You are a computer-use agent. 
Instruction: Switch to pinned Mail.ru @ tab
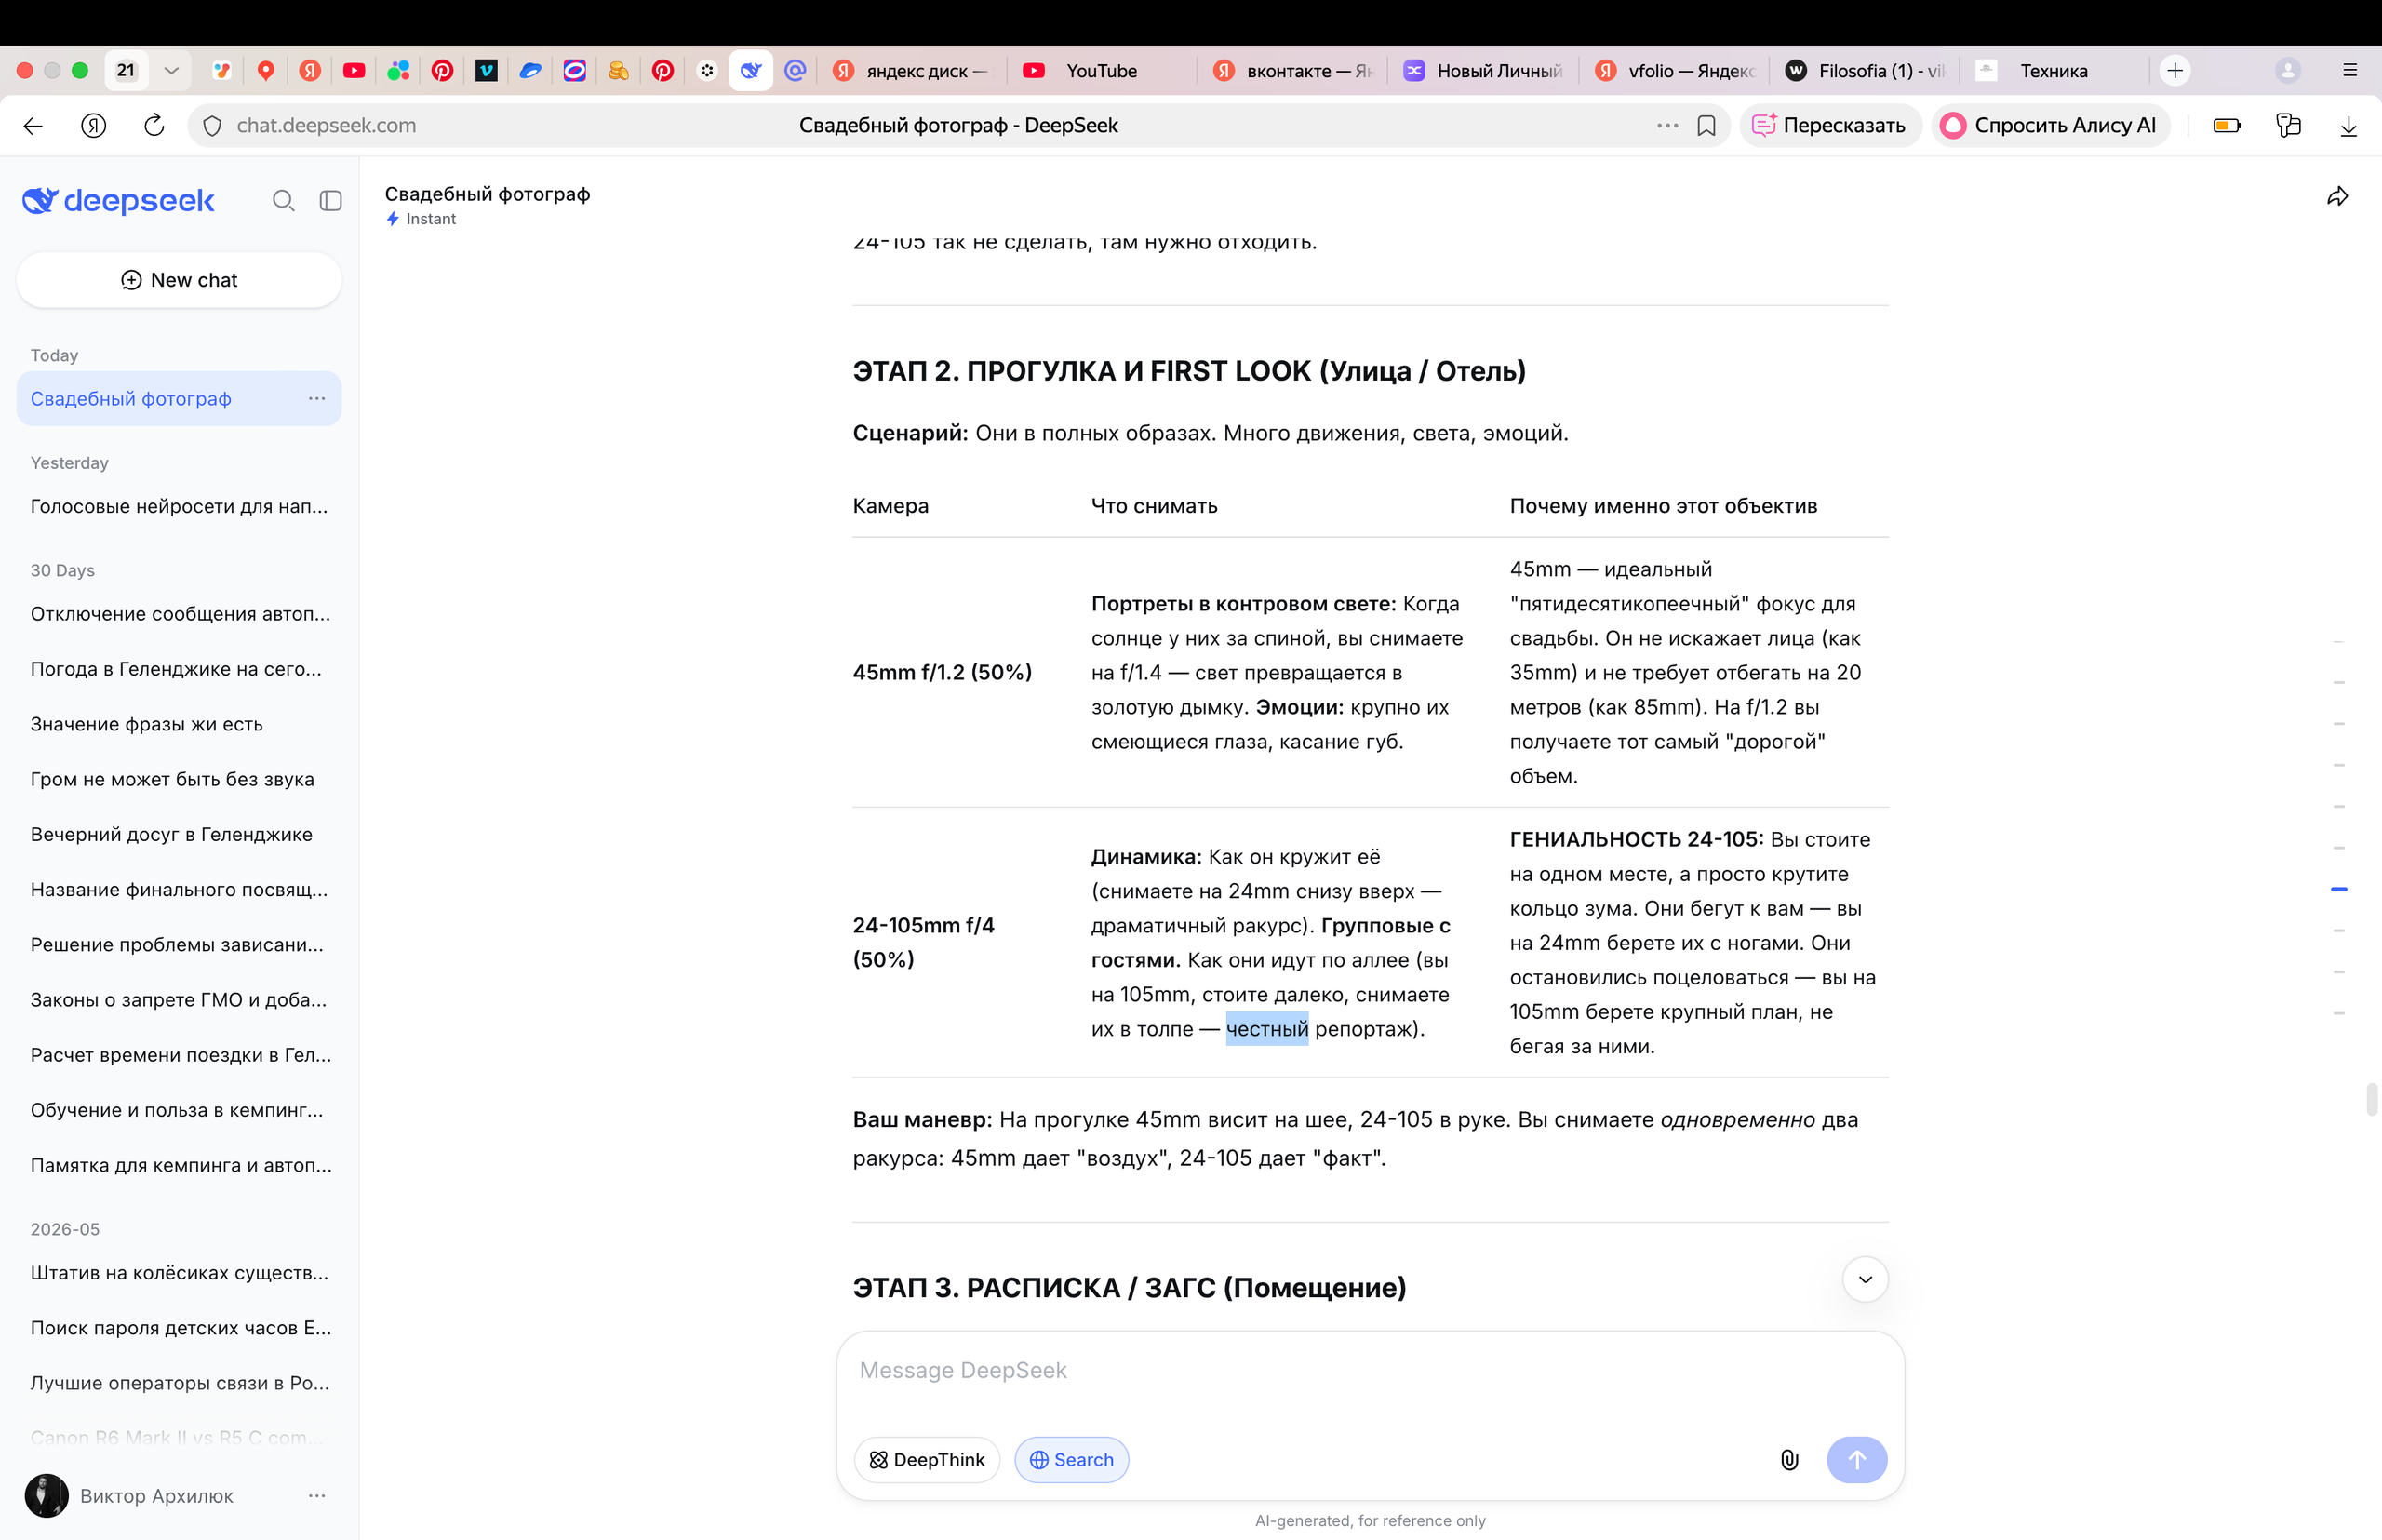pos(795,71)
